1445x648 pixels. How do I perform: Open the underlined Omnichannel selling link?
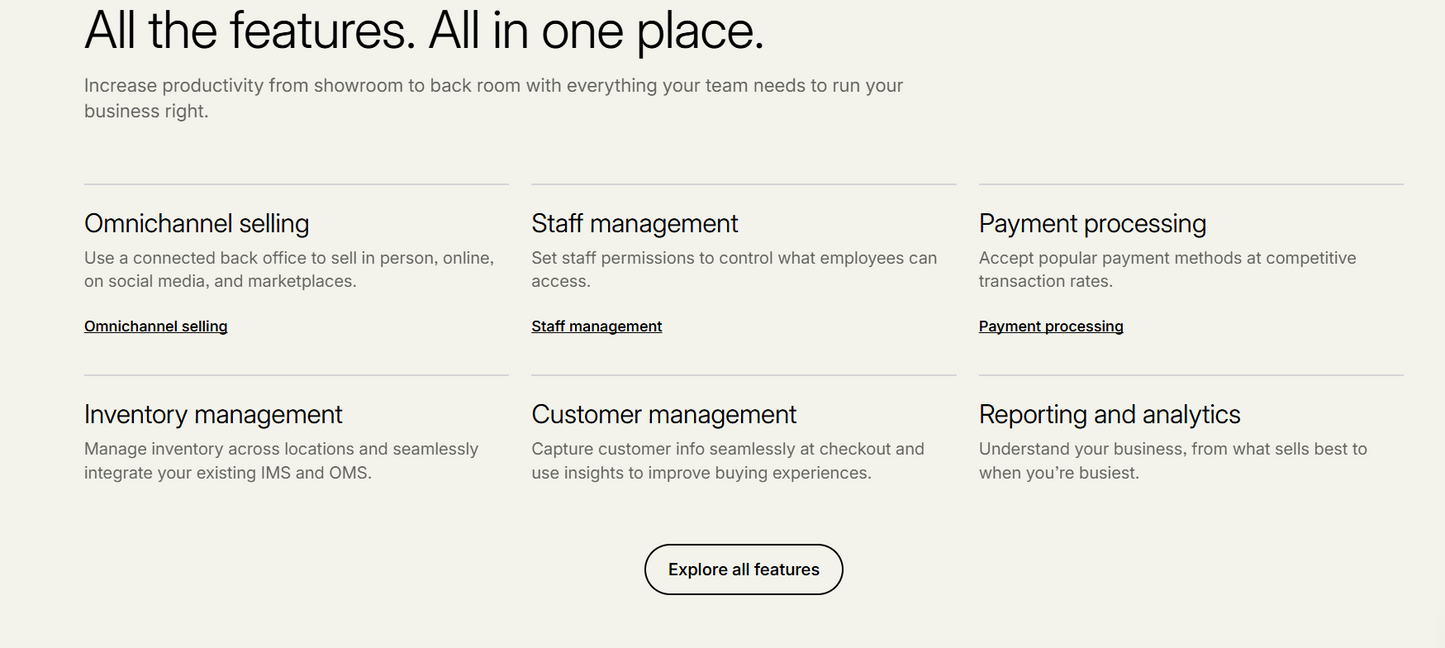point(156,326)
